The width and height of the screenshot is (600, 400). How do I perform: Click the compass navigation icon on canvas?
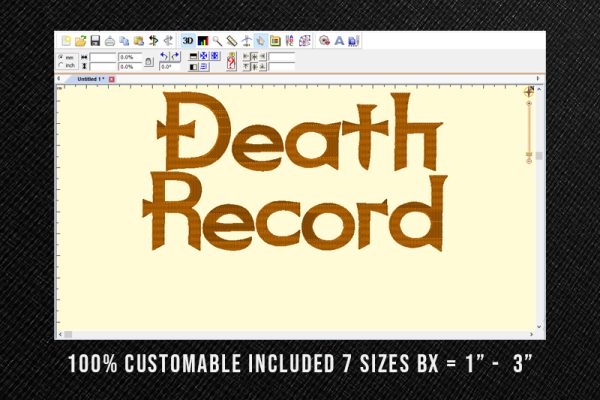click(529, 91)
